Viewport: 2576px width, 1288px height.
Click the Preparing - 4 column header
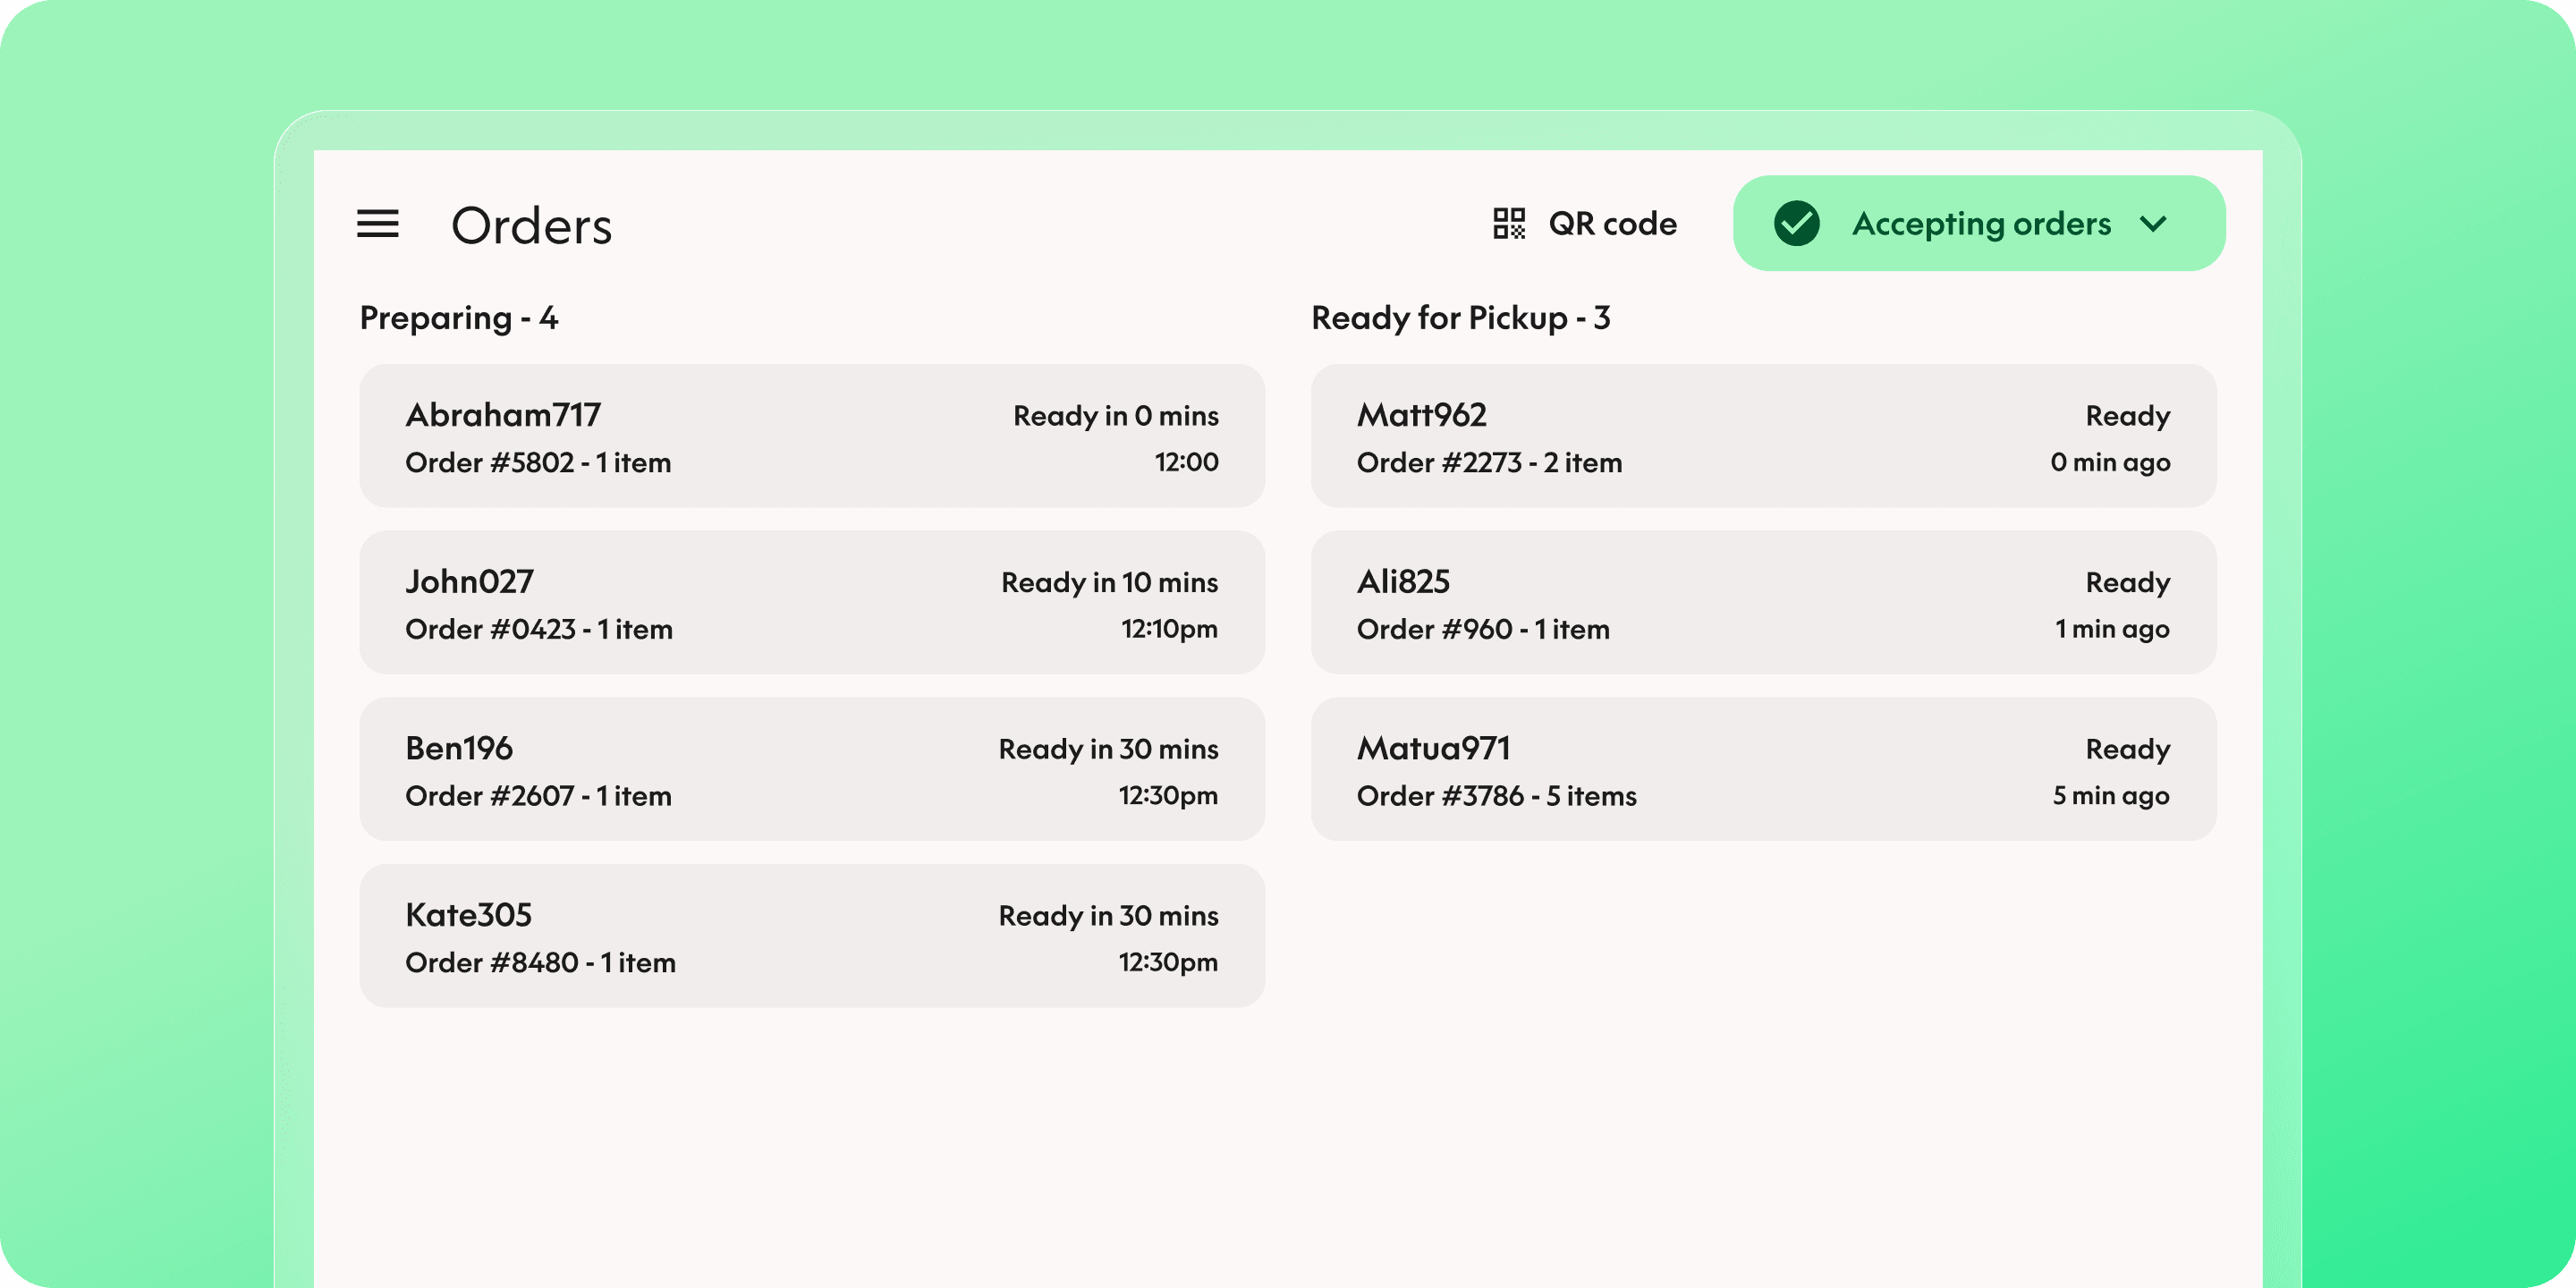[459, 318]
